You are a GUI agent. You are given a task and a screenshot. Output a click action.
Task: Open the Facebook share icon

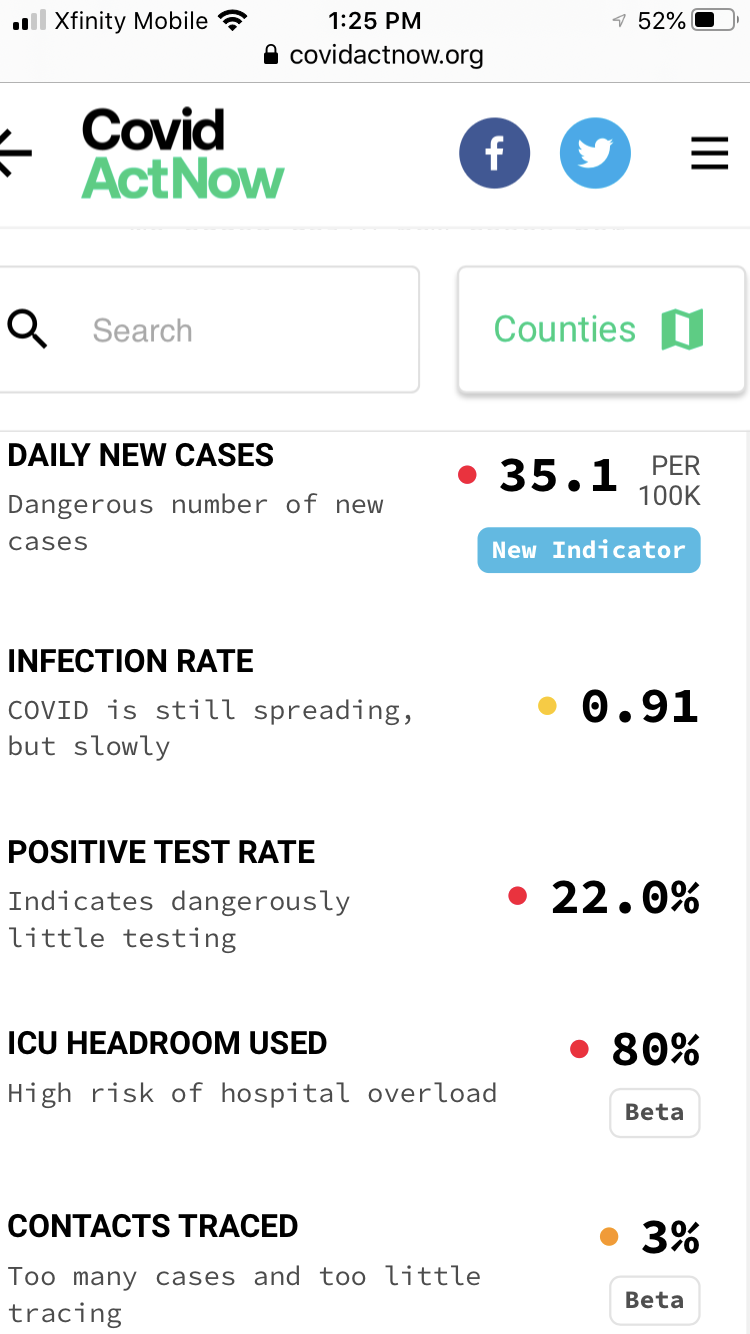tap(494, 153)
